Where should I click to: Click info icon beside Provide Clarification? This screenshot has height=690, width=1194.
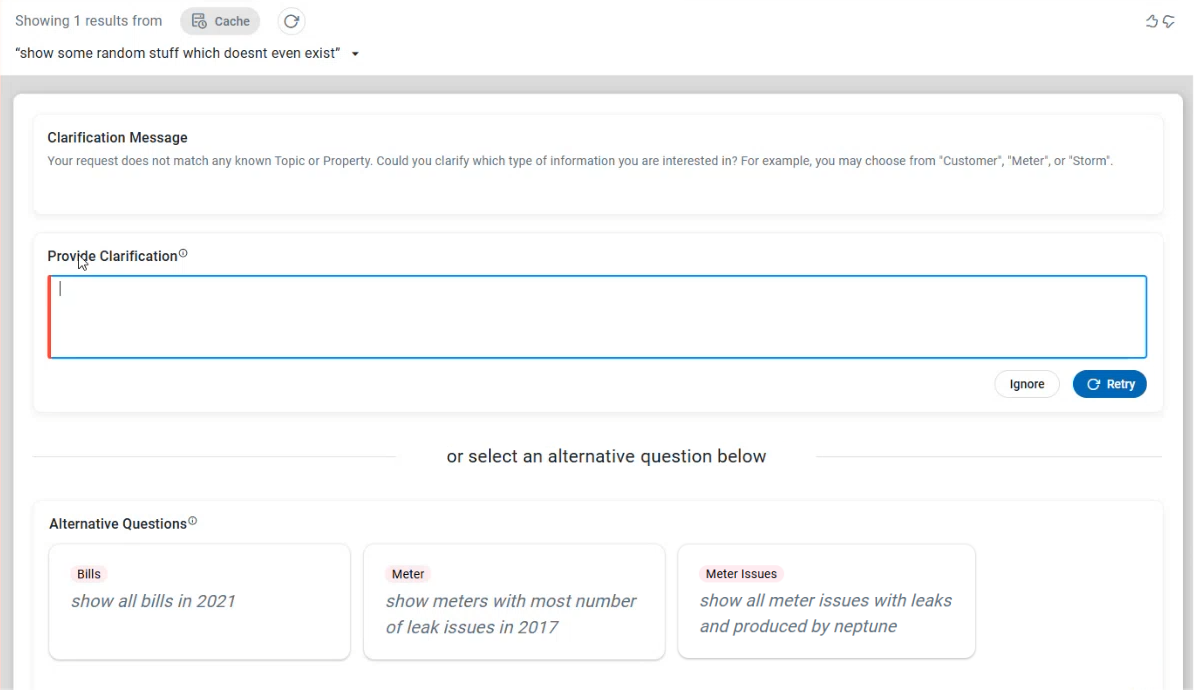point(183,254)
